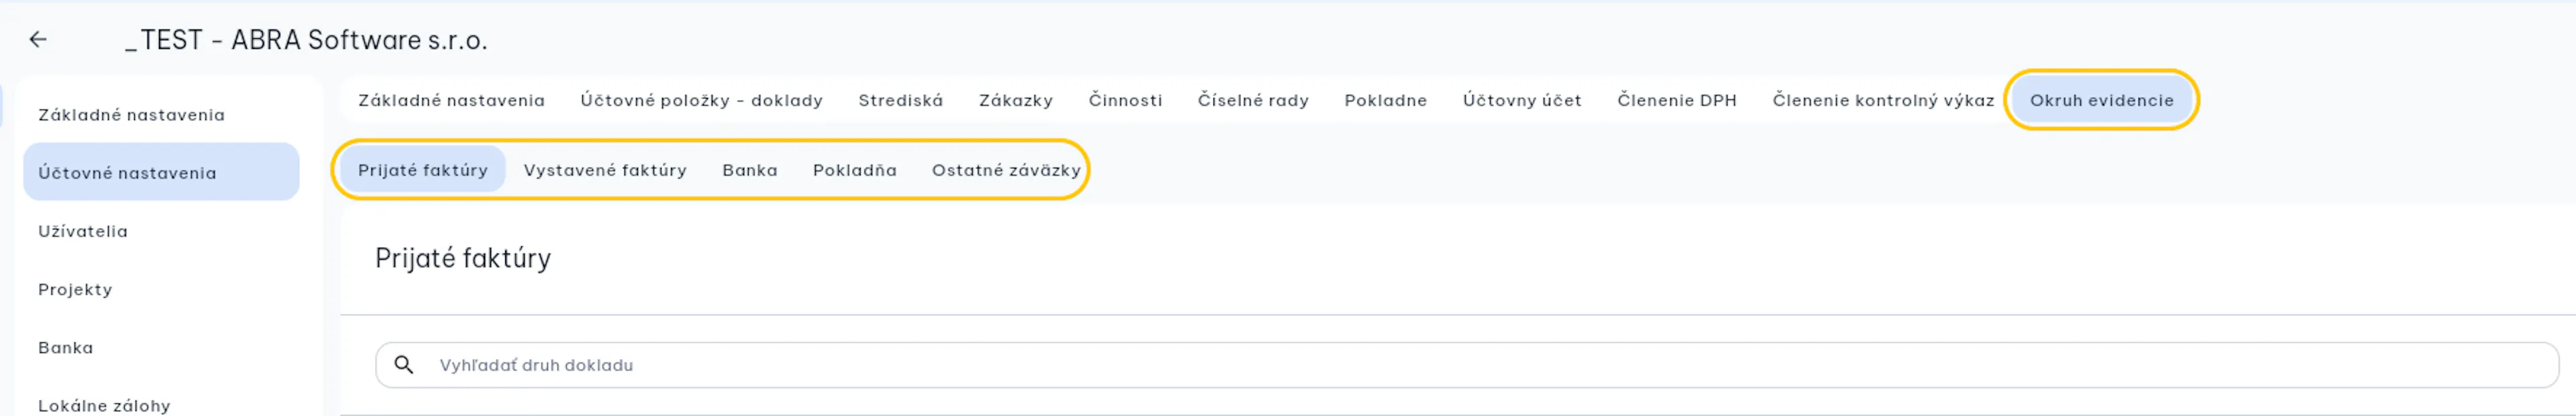Open the Okruh evidencie tab
Viewport: 2576px width, 416px height.
pyautogui.click(x=2101, y=100)
